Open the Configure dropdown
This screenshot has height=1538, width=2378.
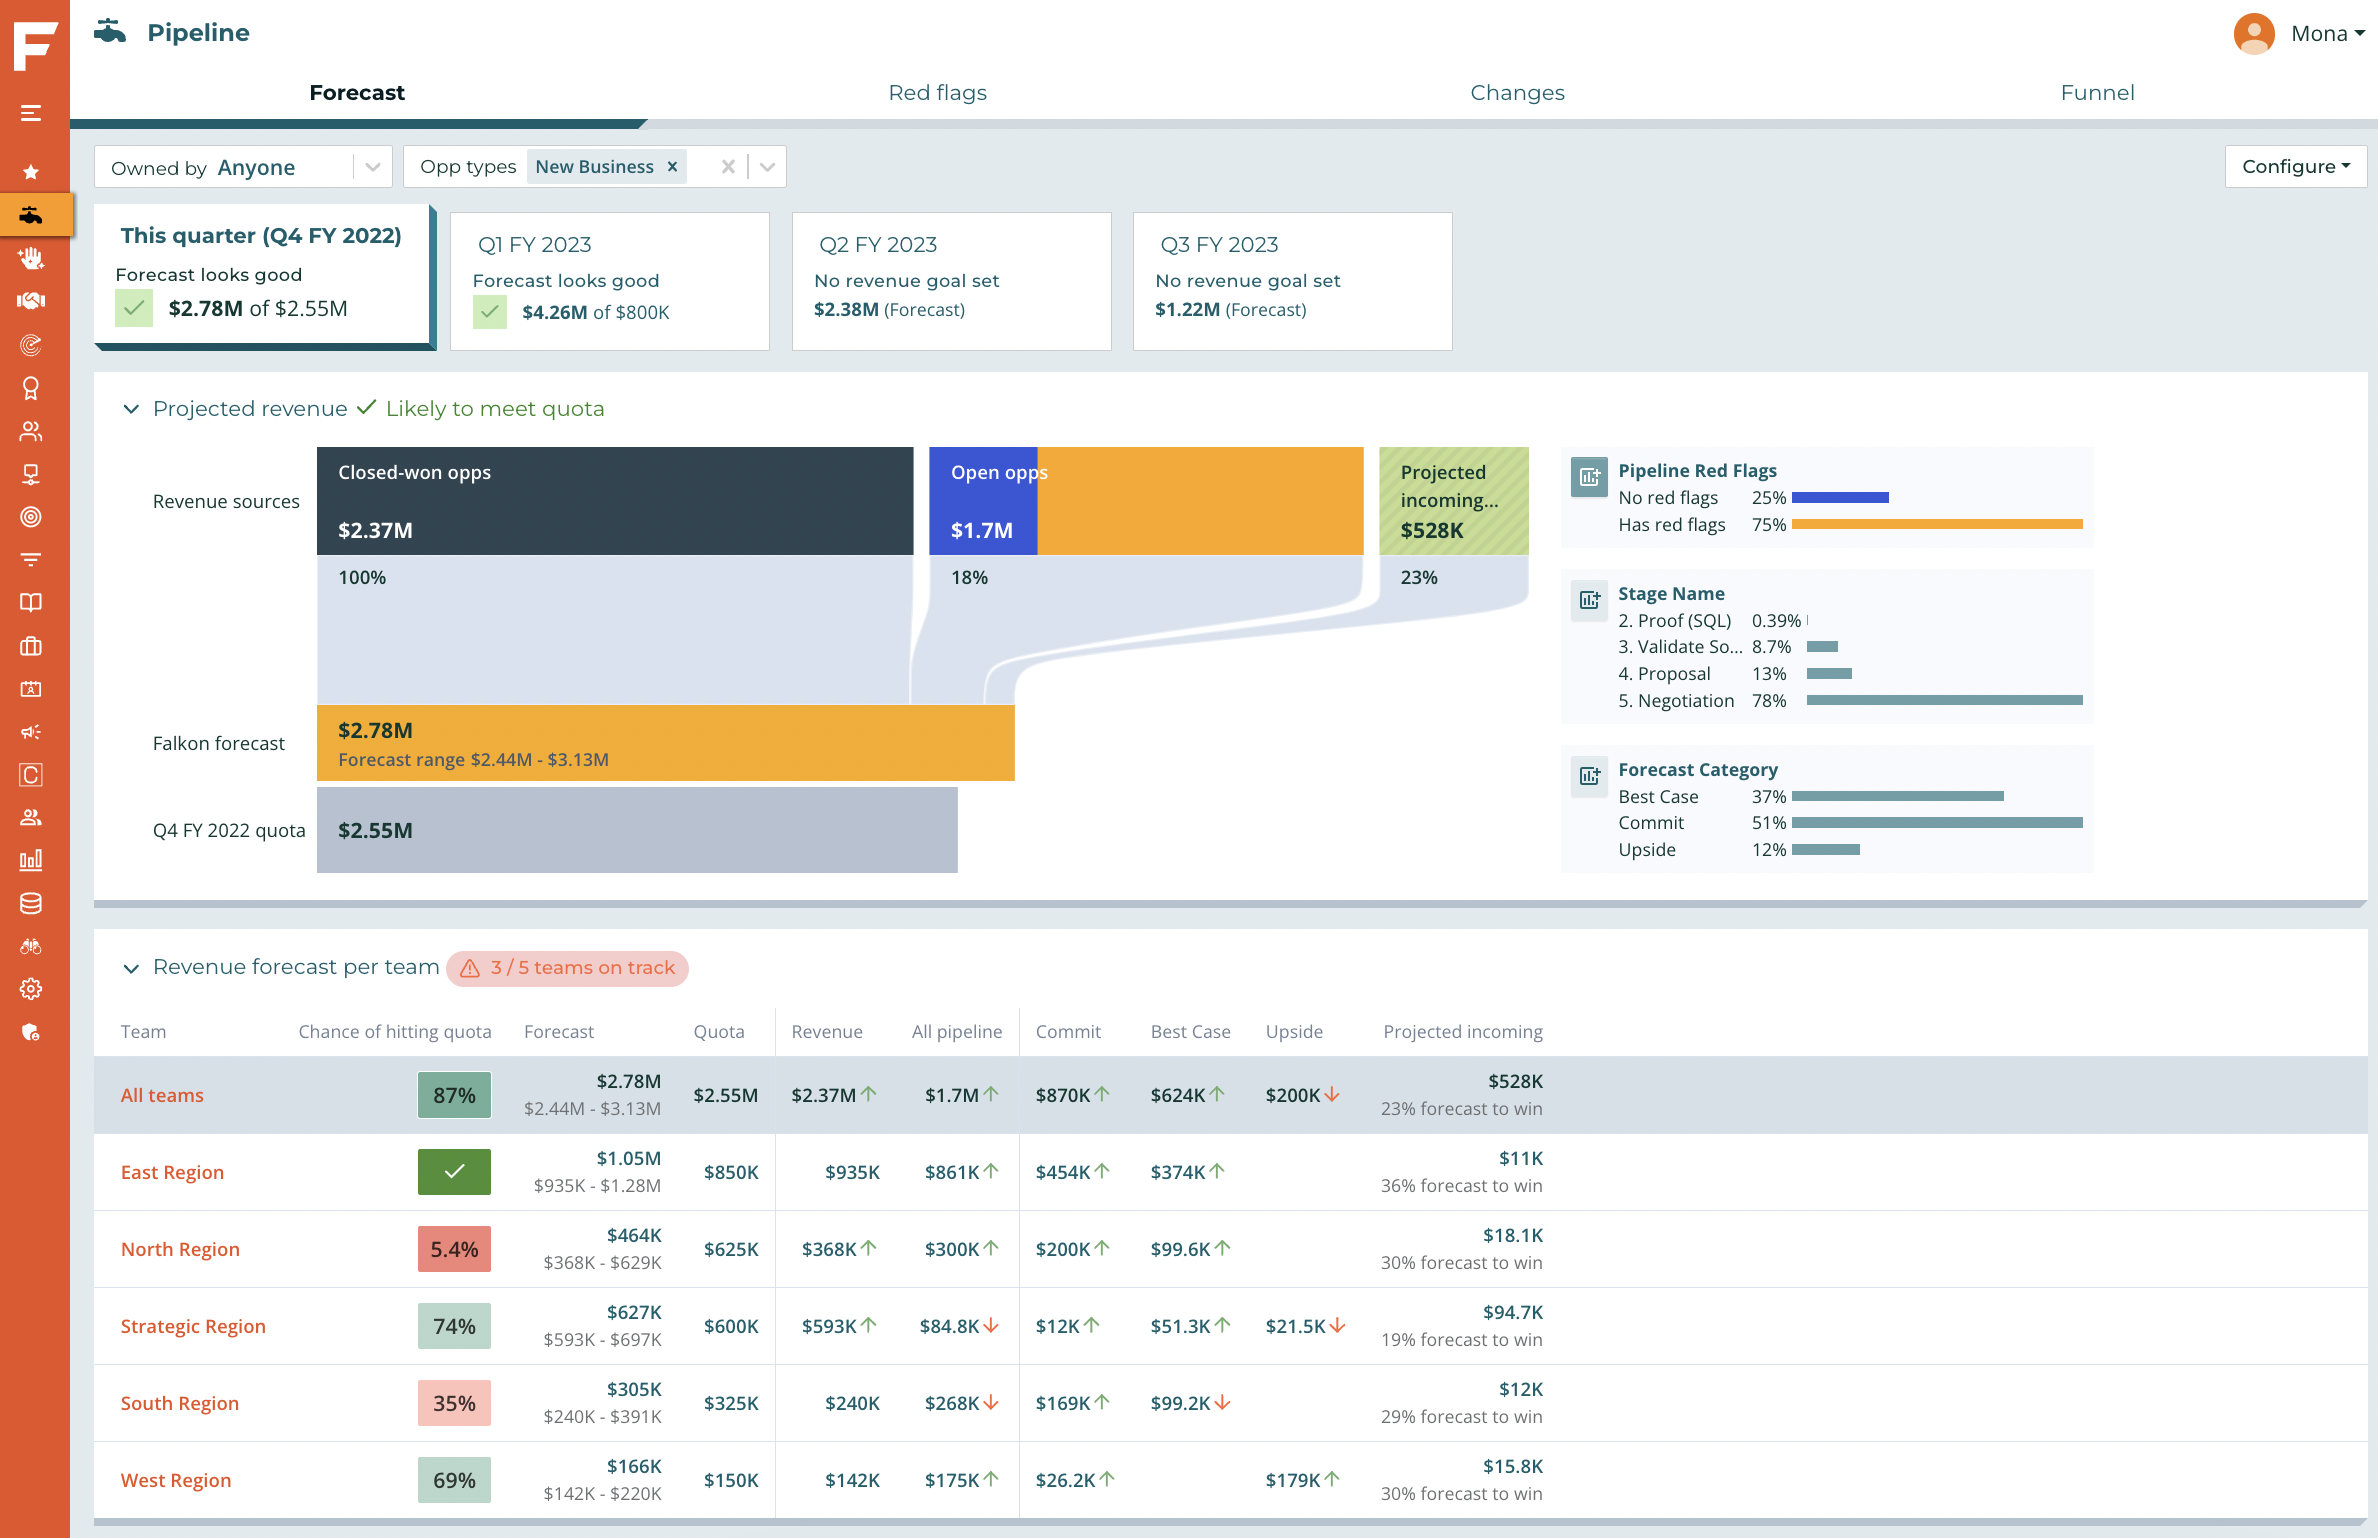click(2295, 167)
